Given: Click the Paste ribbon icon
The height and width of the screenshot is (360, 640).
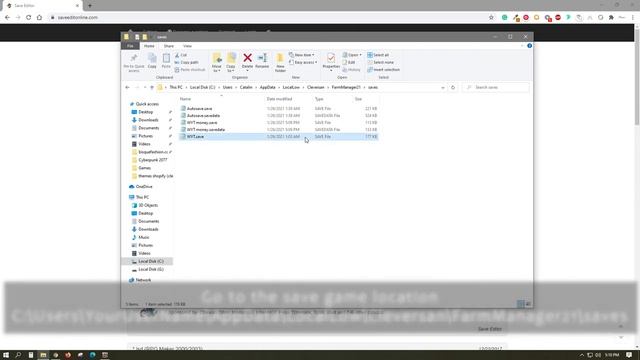Looking at the screenshot, I should (x=166, y=60).
